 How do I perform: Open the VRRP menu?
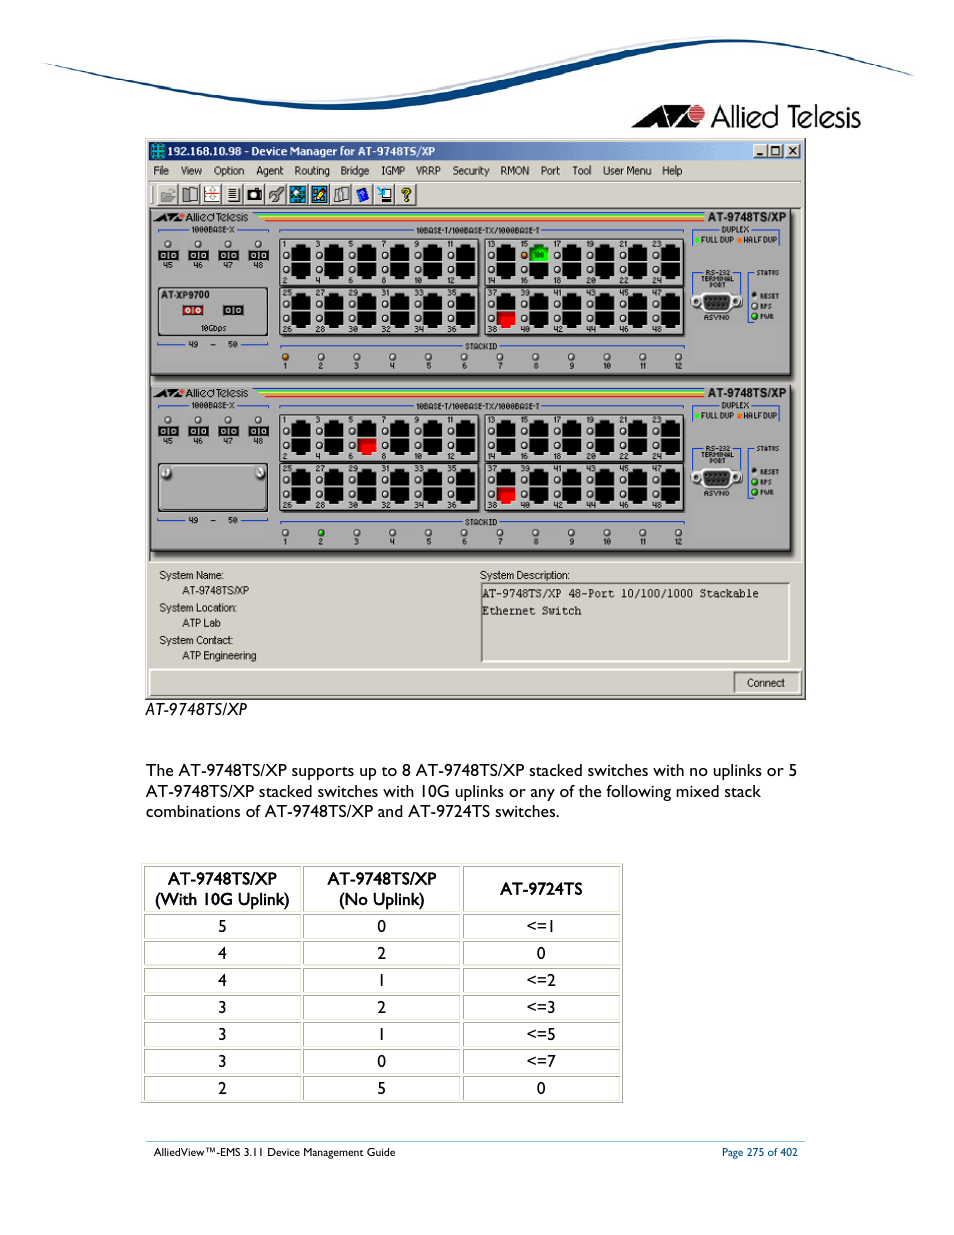coord(429,171)
